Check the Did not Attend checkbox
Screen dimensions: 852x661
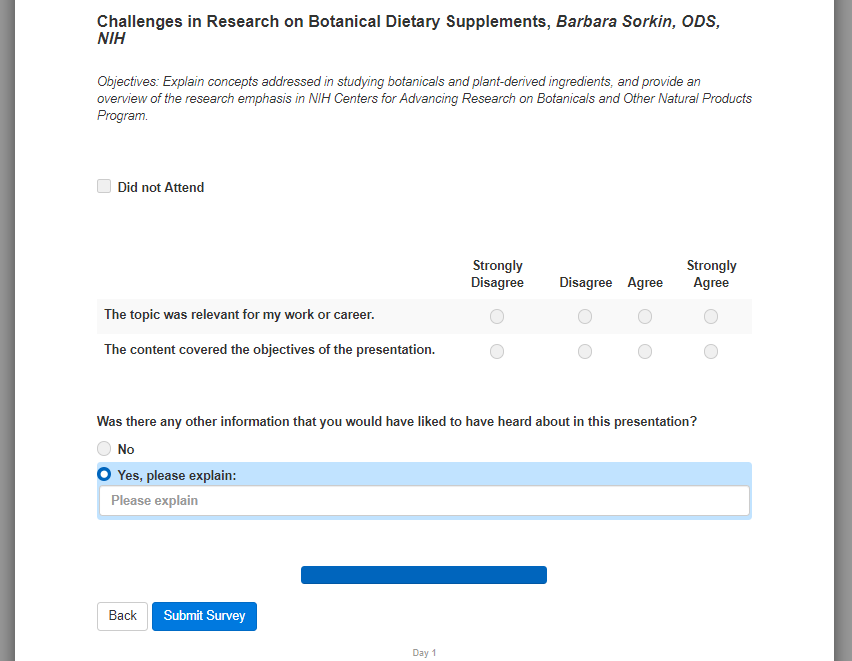click(x=104, y=186)
